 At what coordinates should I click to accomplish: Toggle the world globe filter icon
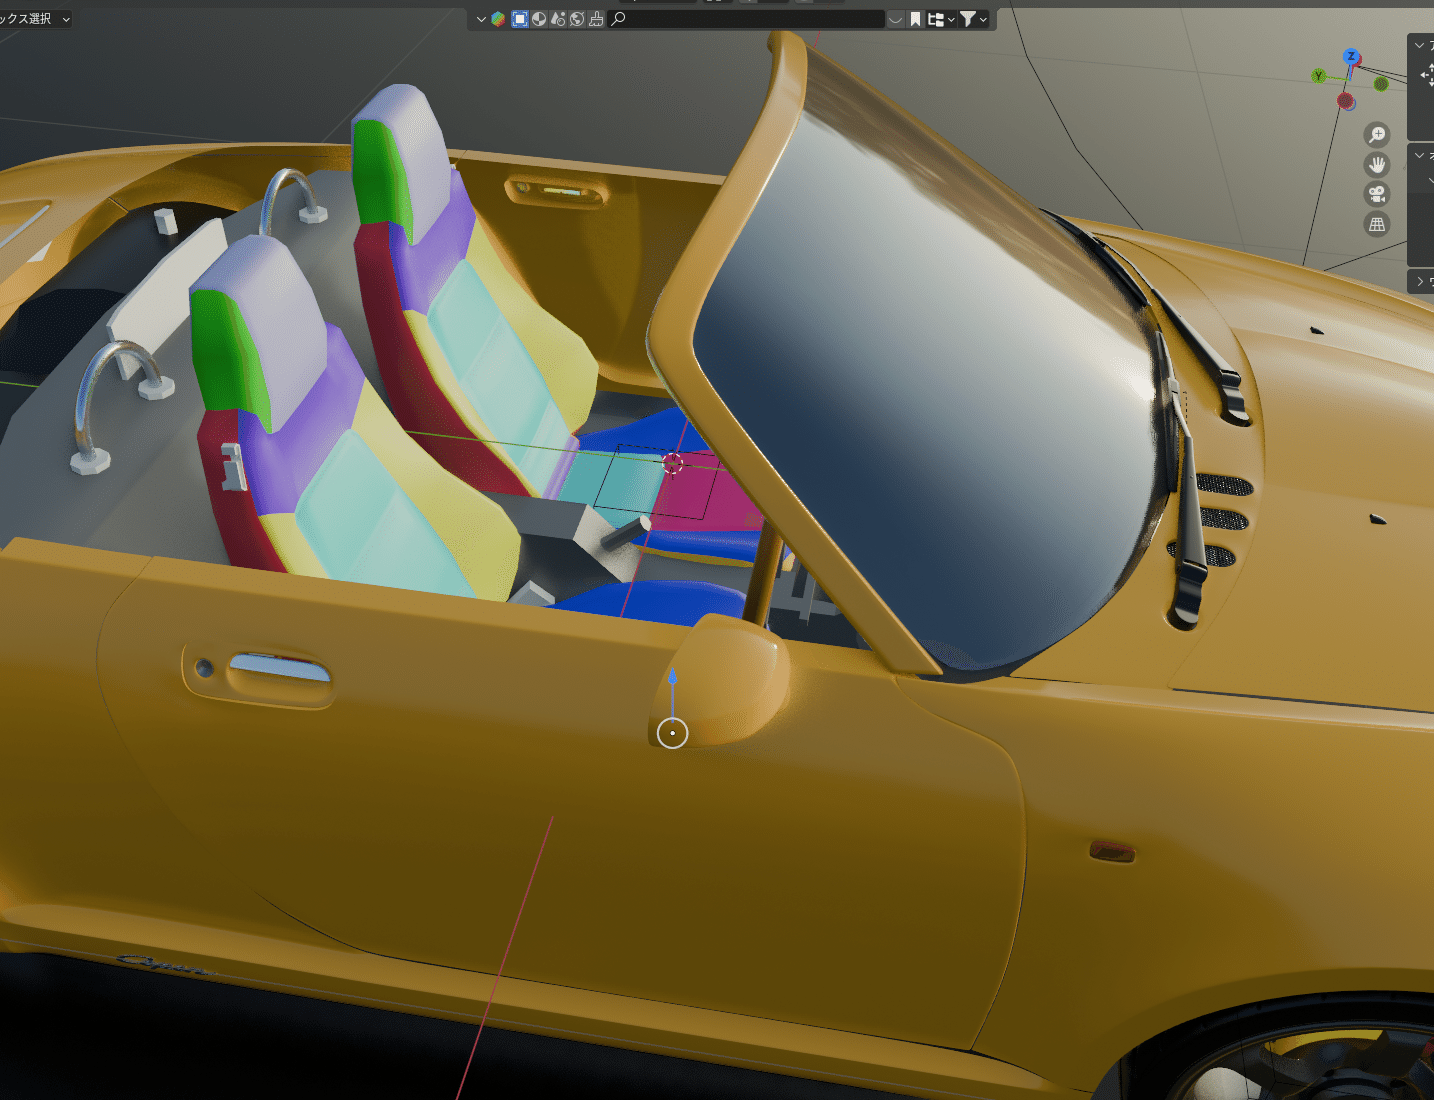577,19
